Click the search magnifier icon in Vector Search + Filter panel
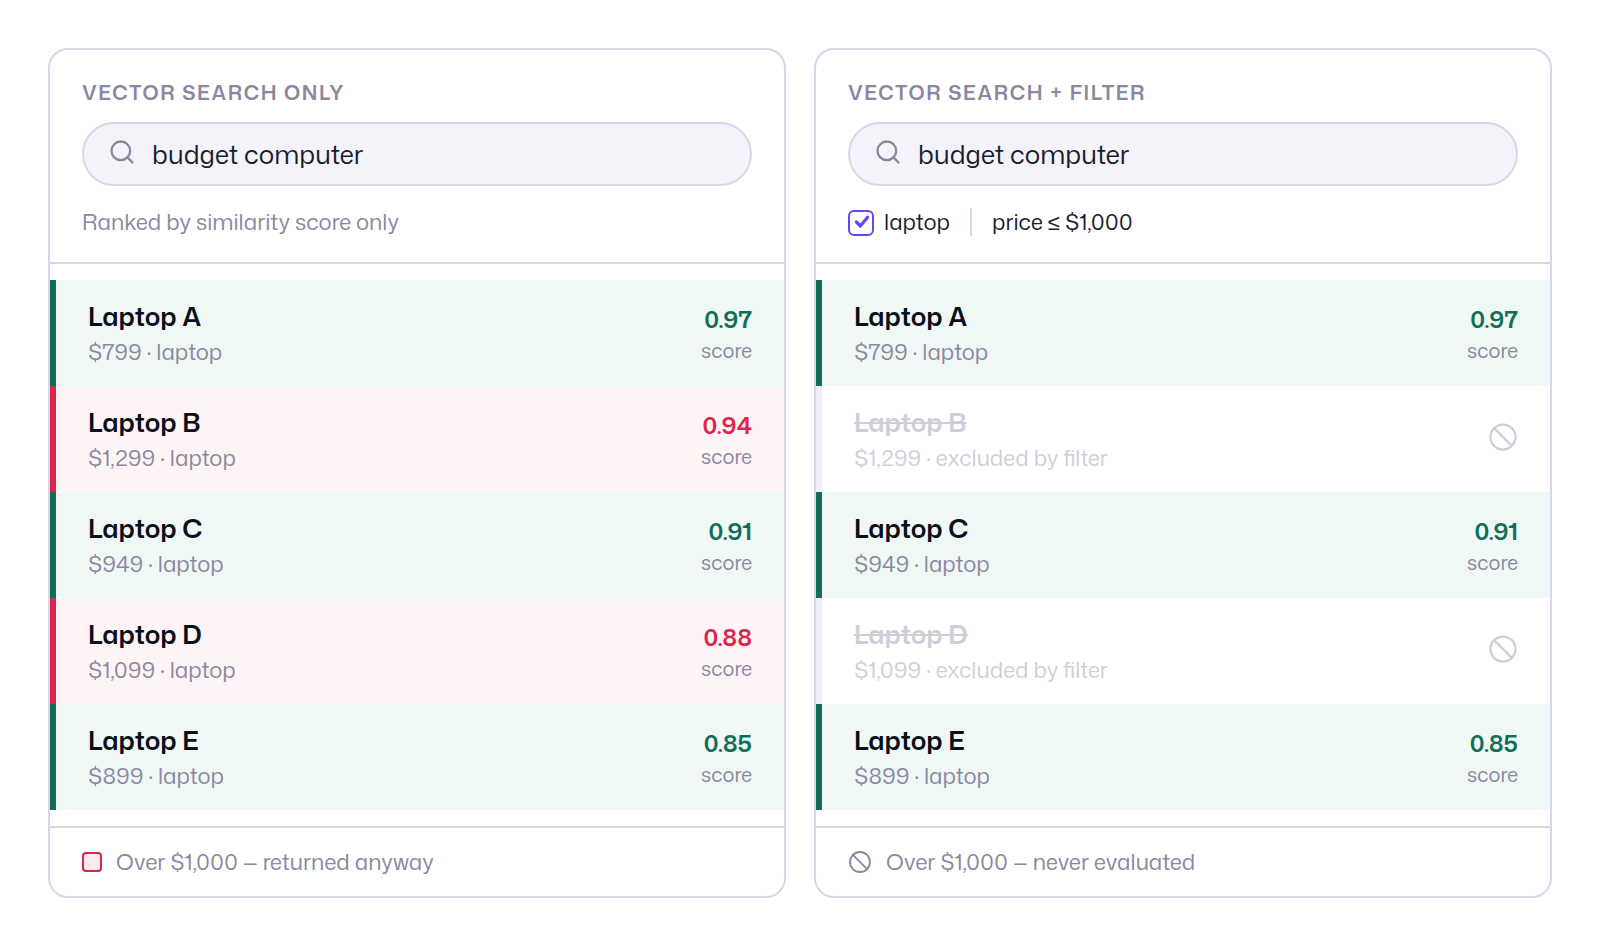 [888, 152]
